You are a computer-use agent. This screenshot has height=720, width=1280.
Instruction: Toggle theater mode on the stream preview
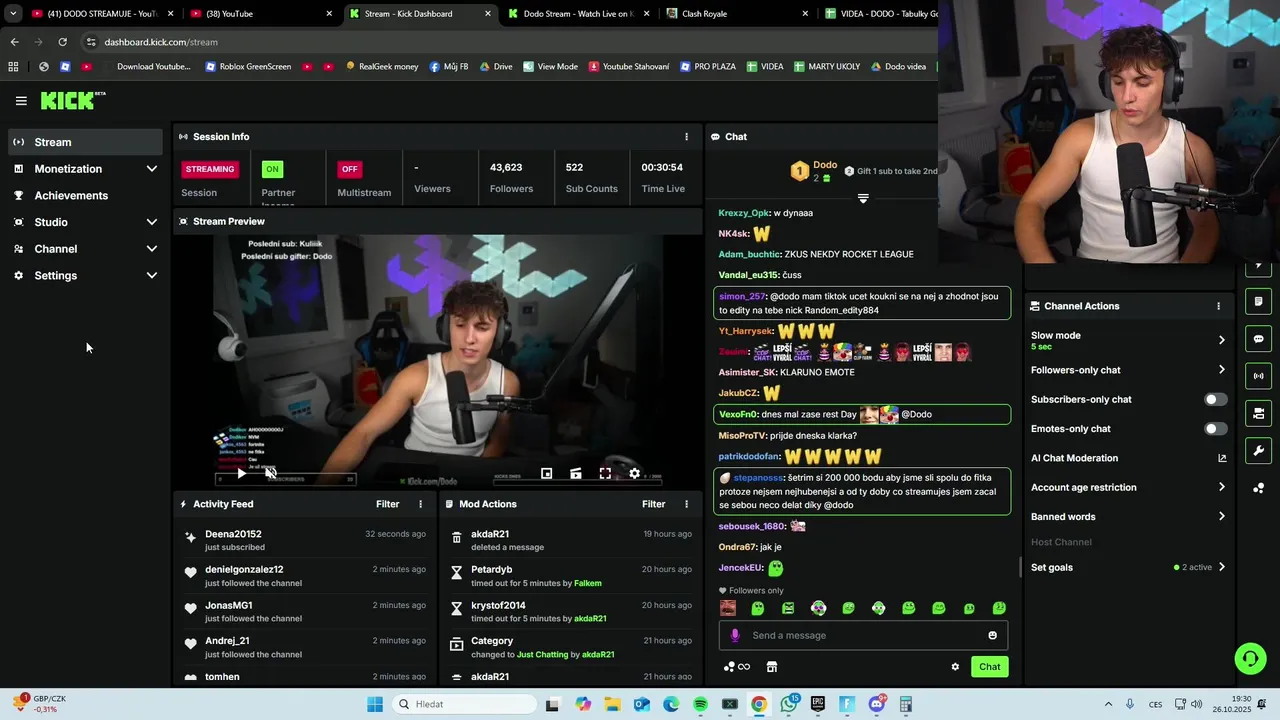(x=576, y=474)
